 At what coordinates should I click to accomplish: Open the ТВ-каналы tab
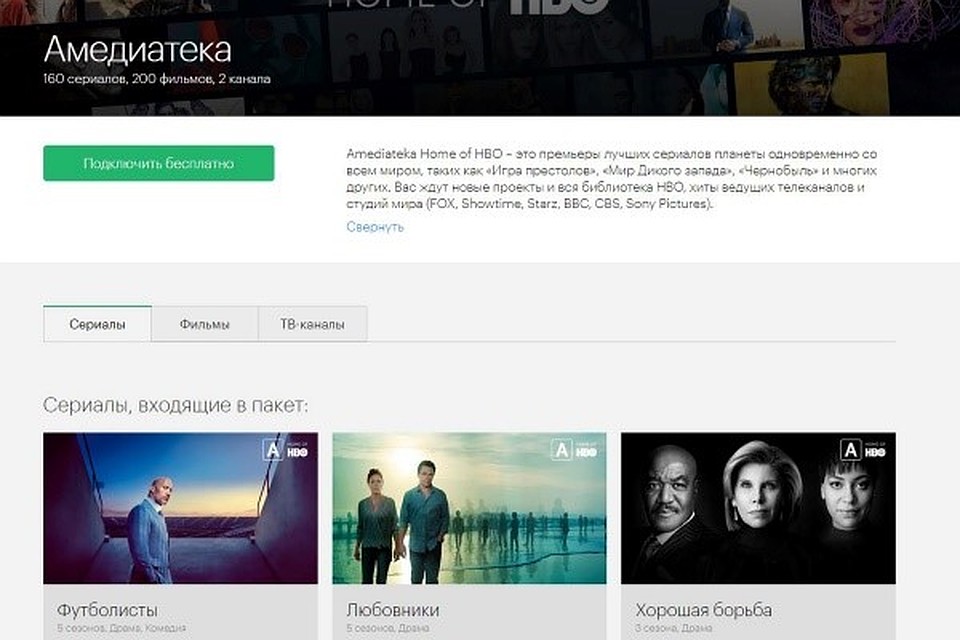(312, 324)
